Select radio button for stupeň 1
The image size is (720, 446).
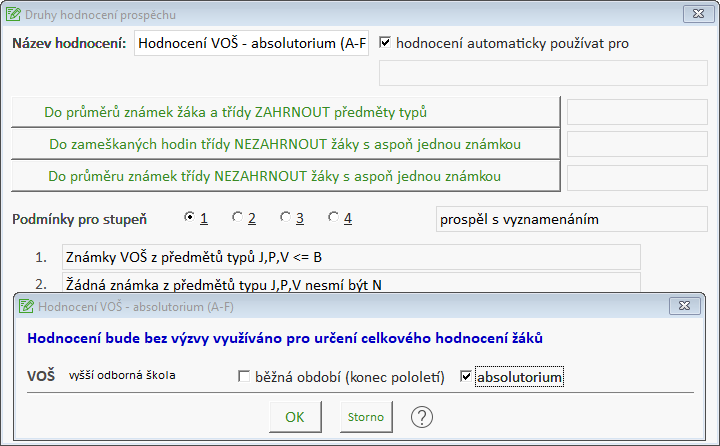click(190, 217)
